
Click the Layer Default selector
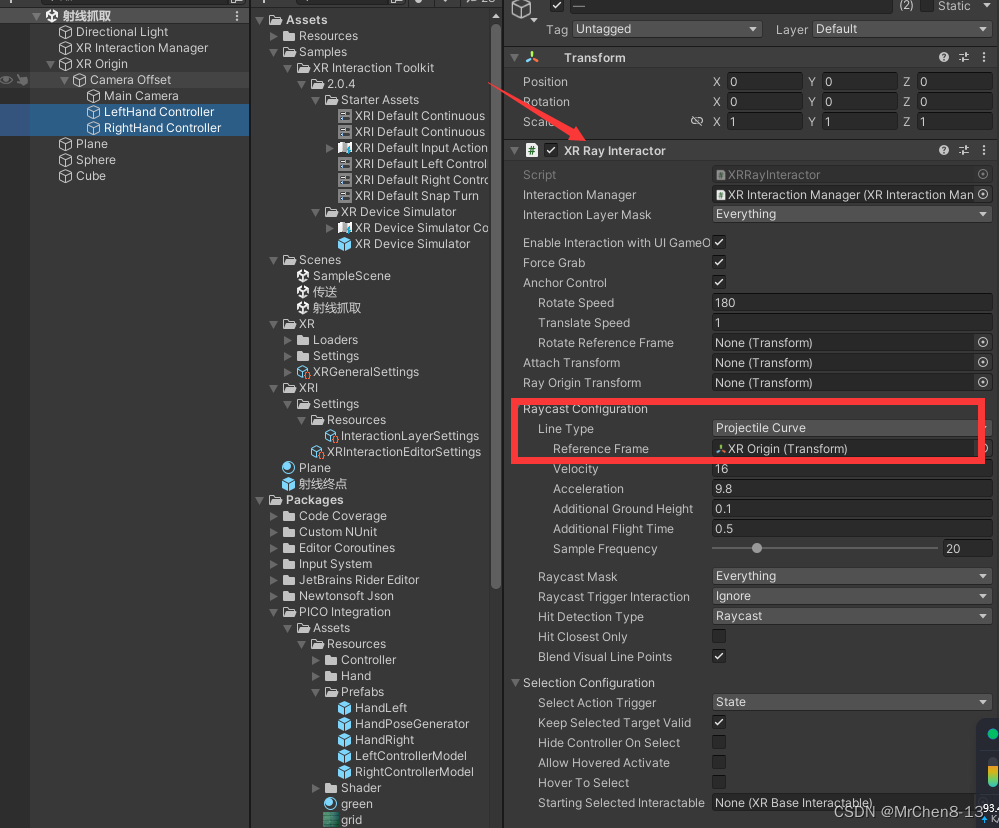pyautogui.click(x=900, y=29)
